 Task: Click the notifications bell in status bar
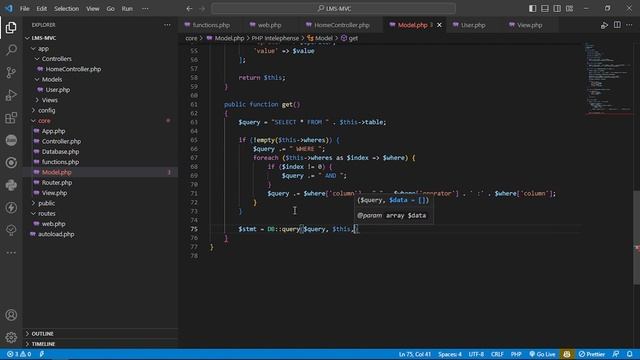(x=630, y=354)
